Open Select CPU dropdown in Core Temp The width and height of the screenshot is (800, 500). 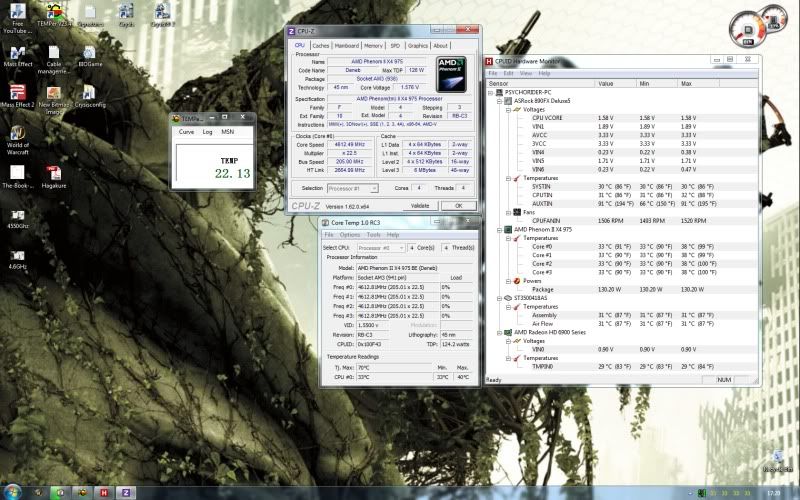(381, 247)
